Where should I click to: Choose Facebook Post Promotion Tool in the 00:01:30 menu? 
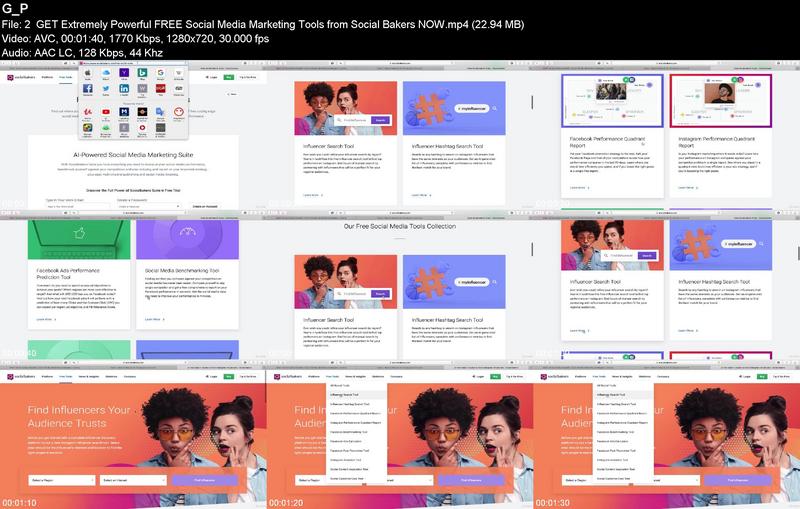coord(616,450)
